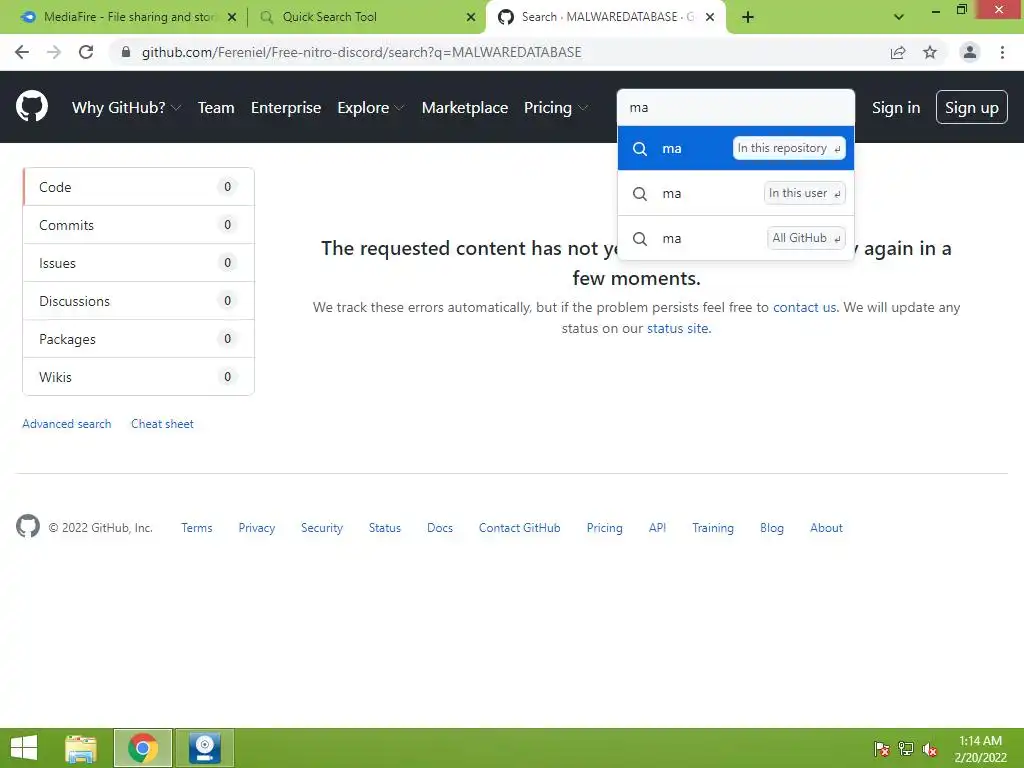Select Issues results filter

pyautogui.click(x=138, y=263)
